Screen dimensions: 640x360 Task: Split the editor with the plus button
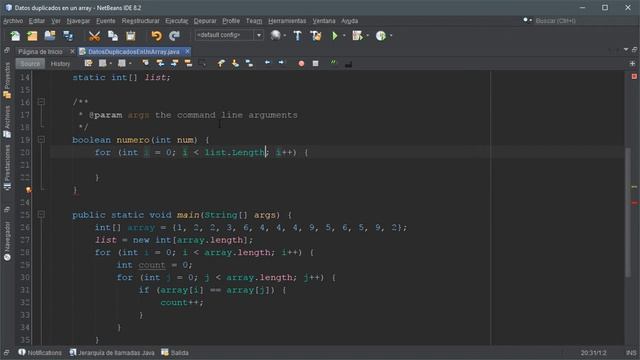pos(632,64)
